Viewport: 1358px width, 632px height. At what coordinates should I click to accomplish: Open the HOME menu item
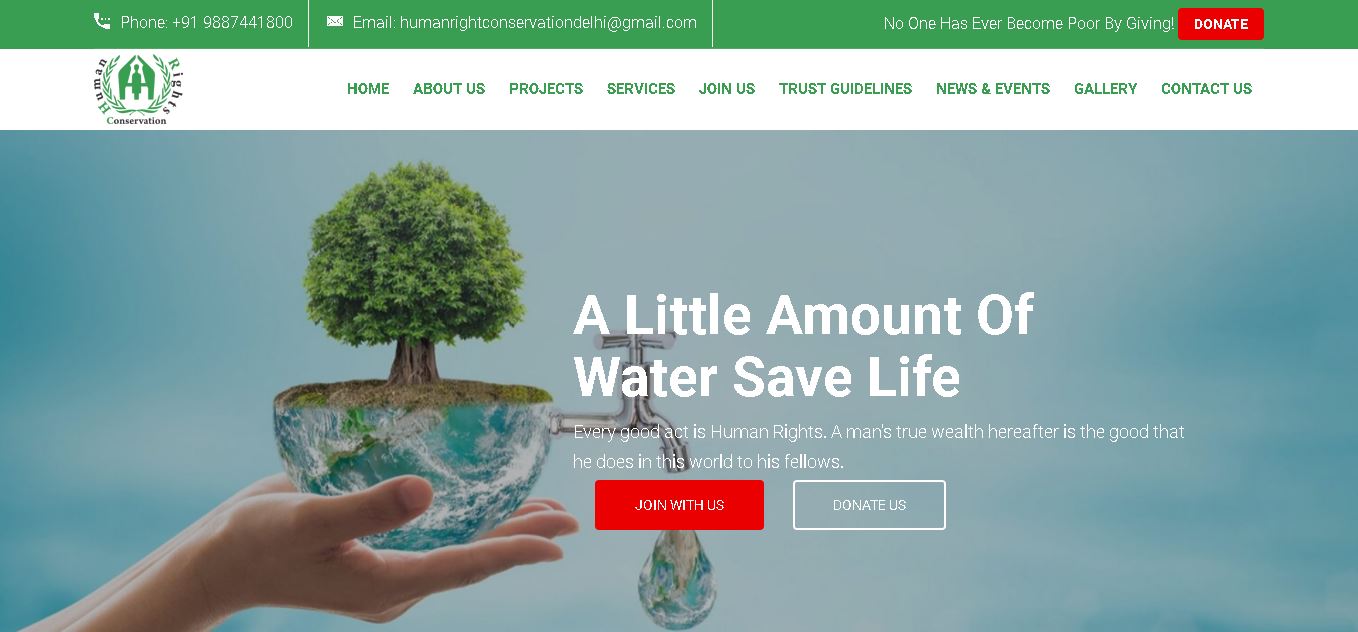coord(368,89)
